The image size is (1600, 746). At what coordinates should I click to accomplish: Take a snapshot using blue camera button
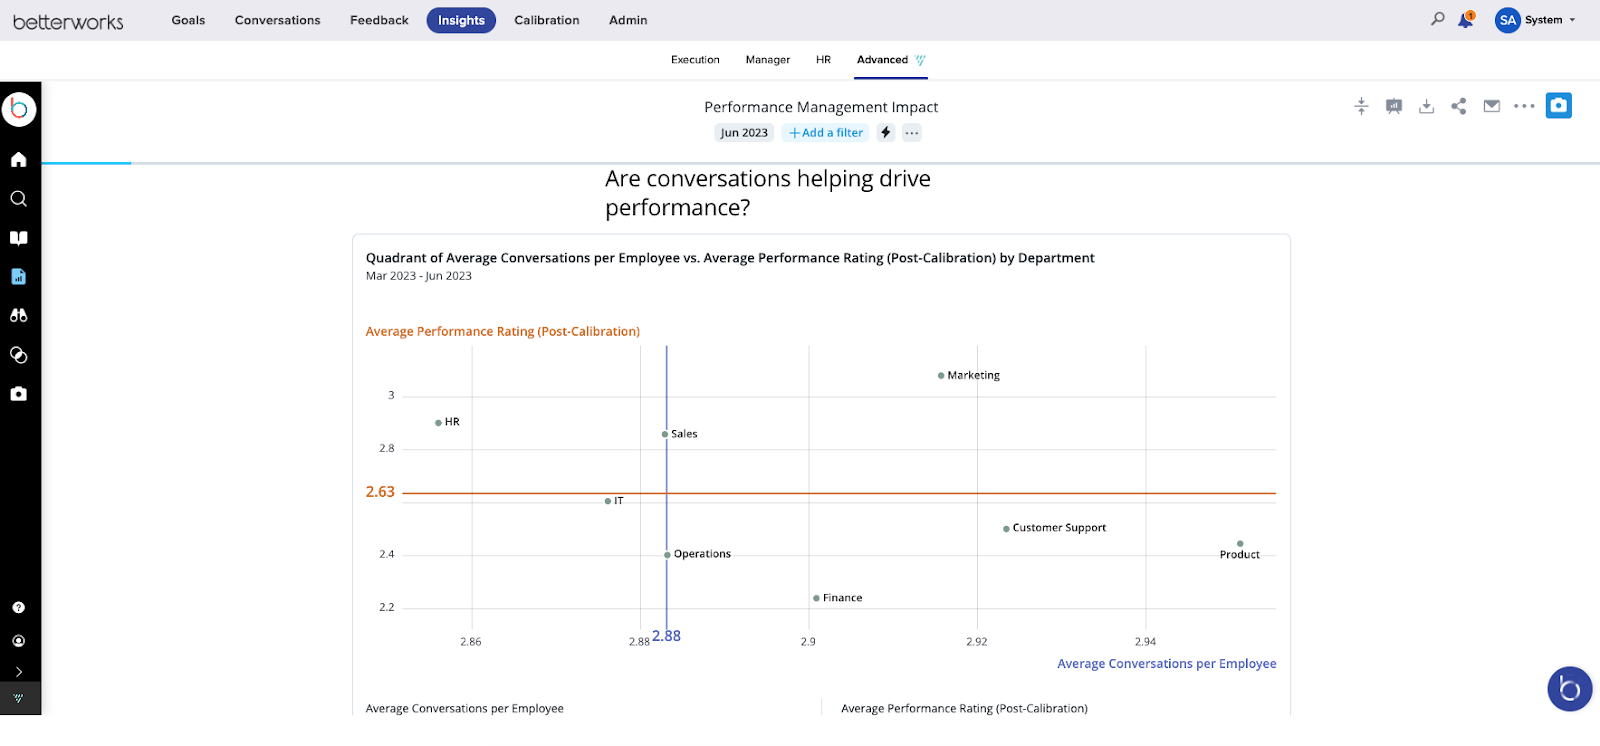click(x=1559, y=105)
